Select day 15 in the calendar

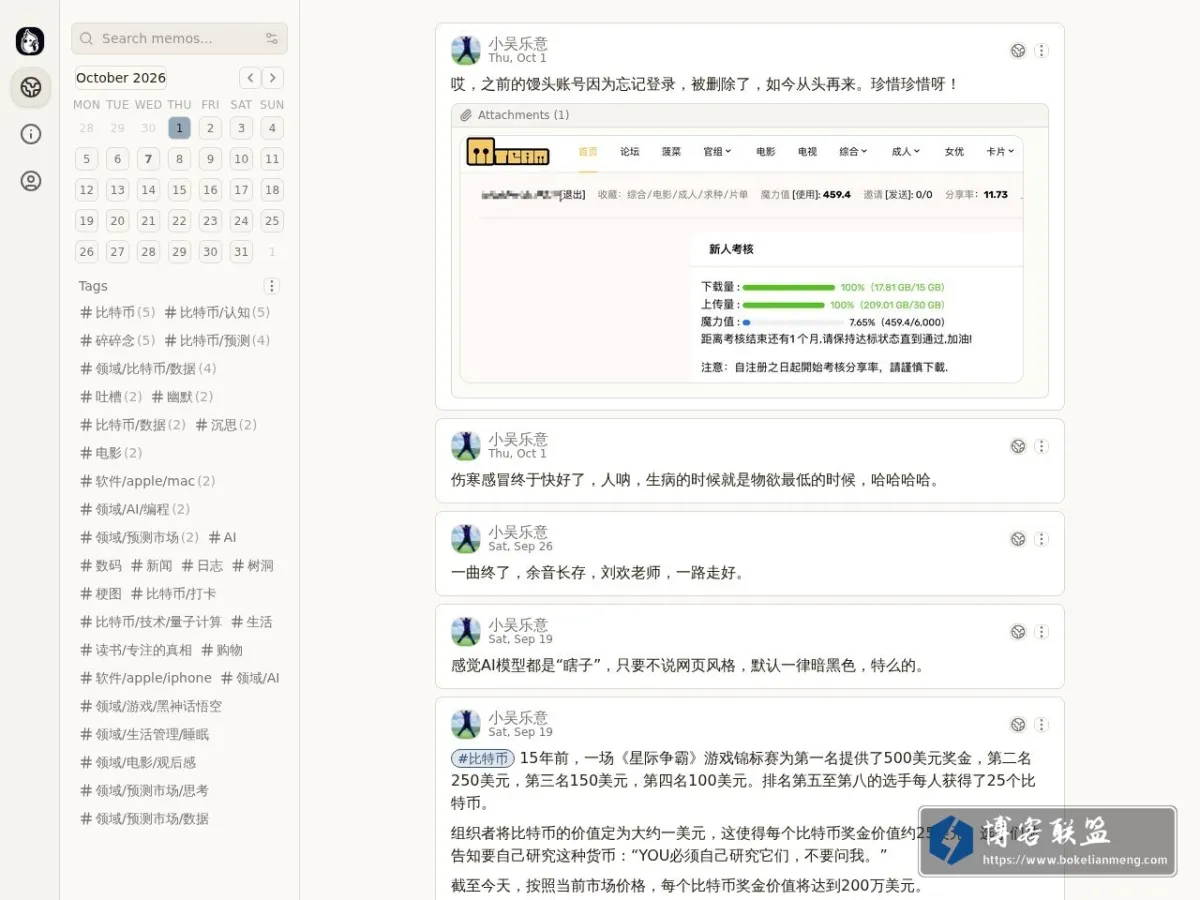coord(179,190)
